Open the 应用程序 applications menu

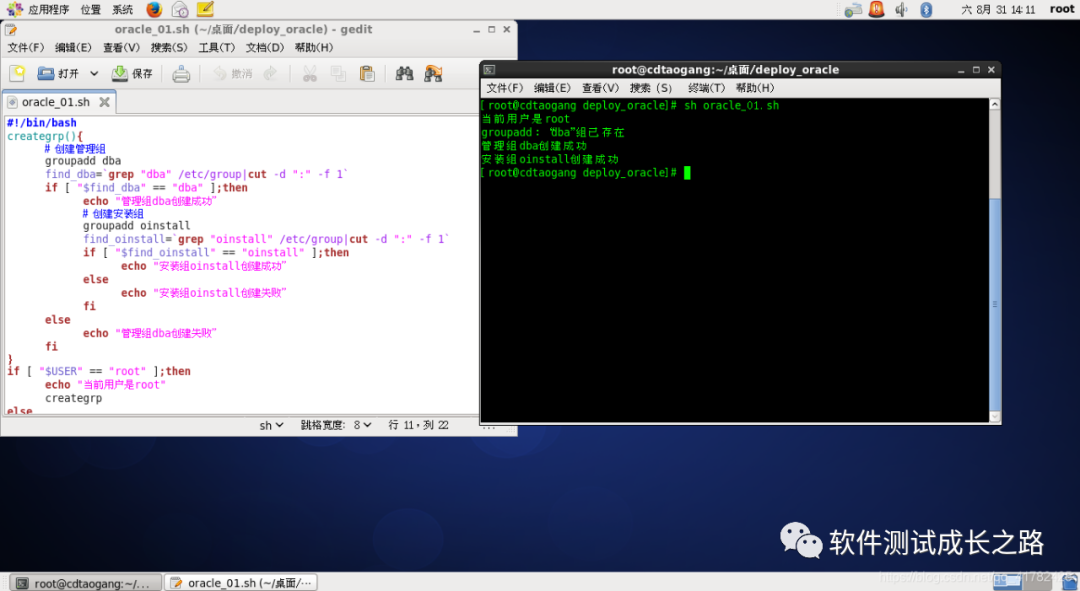[x=38, y=9]
